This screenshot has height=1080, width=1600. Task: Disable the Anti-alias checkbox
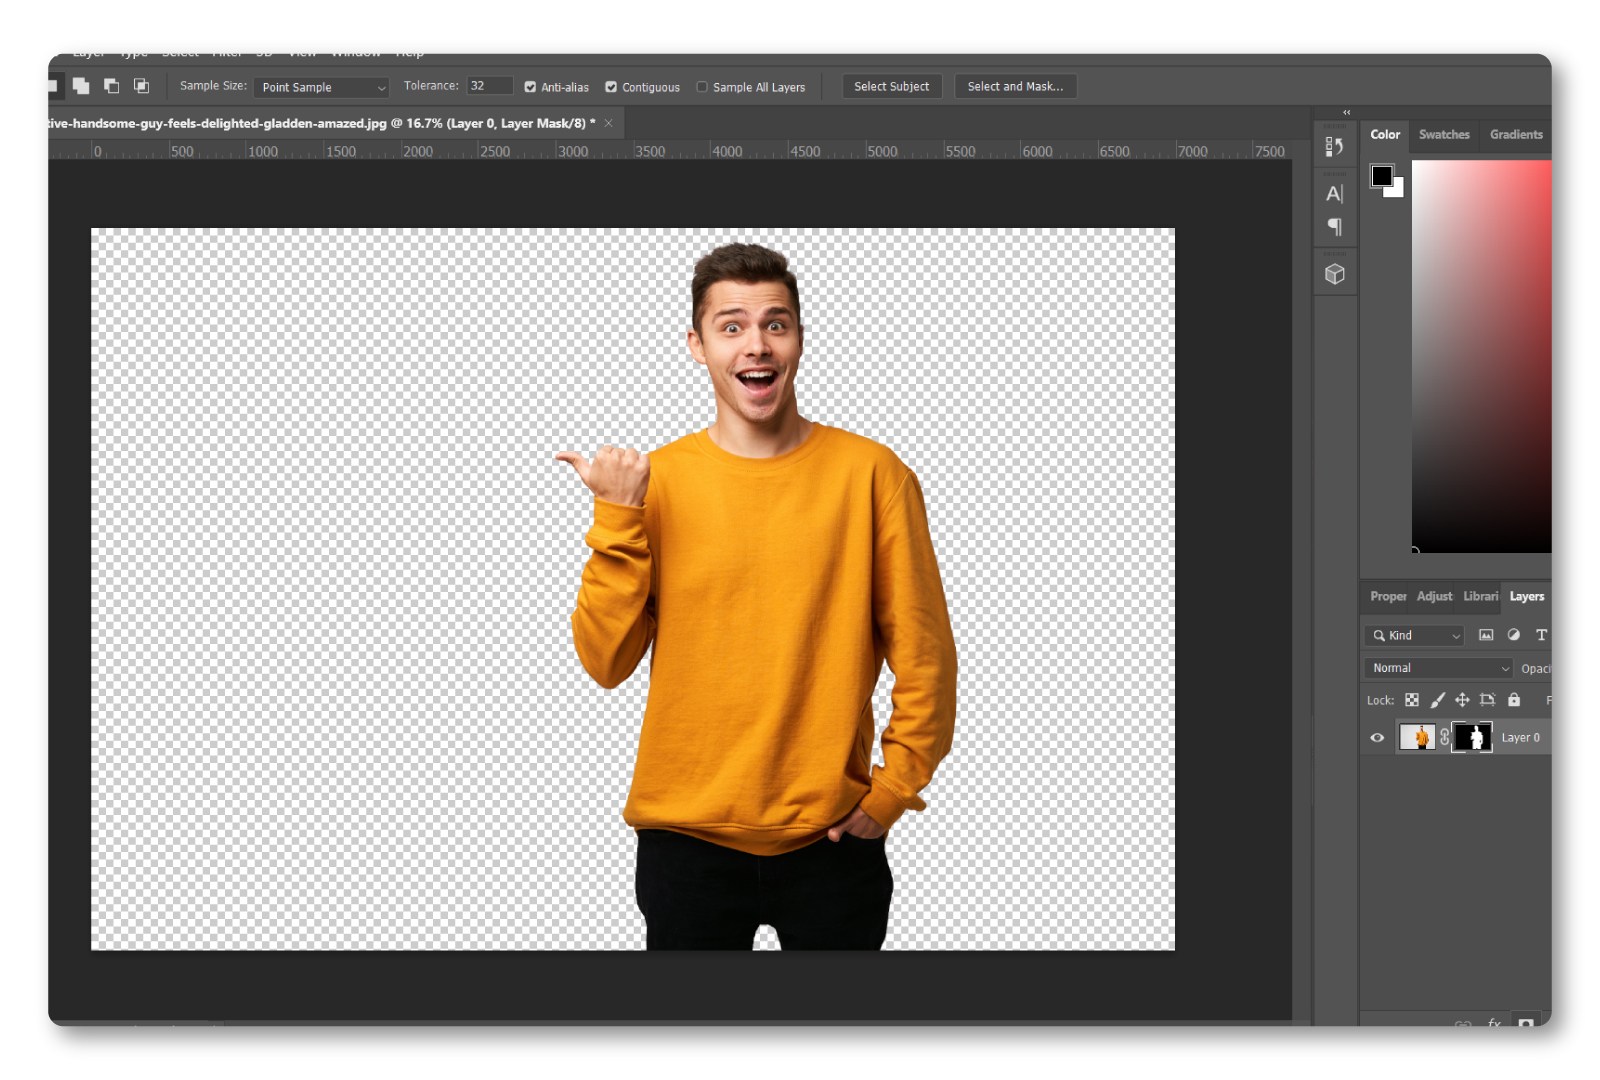(x=530, y=87)
